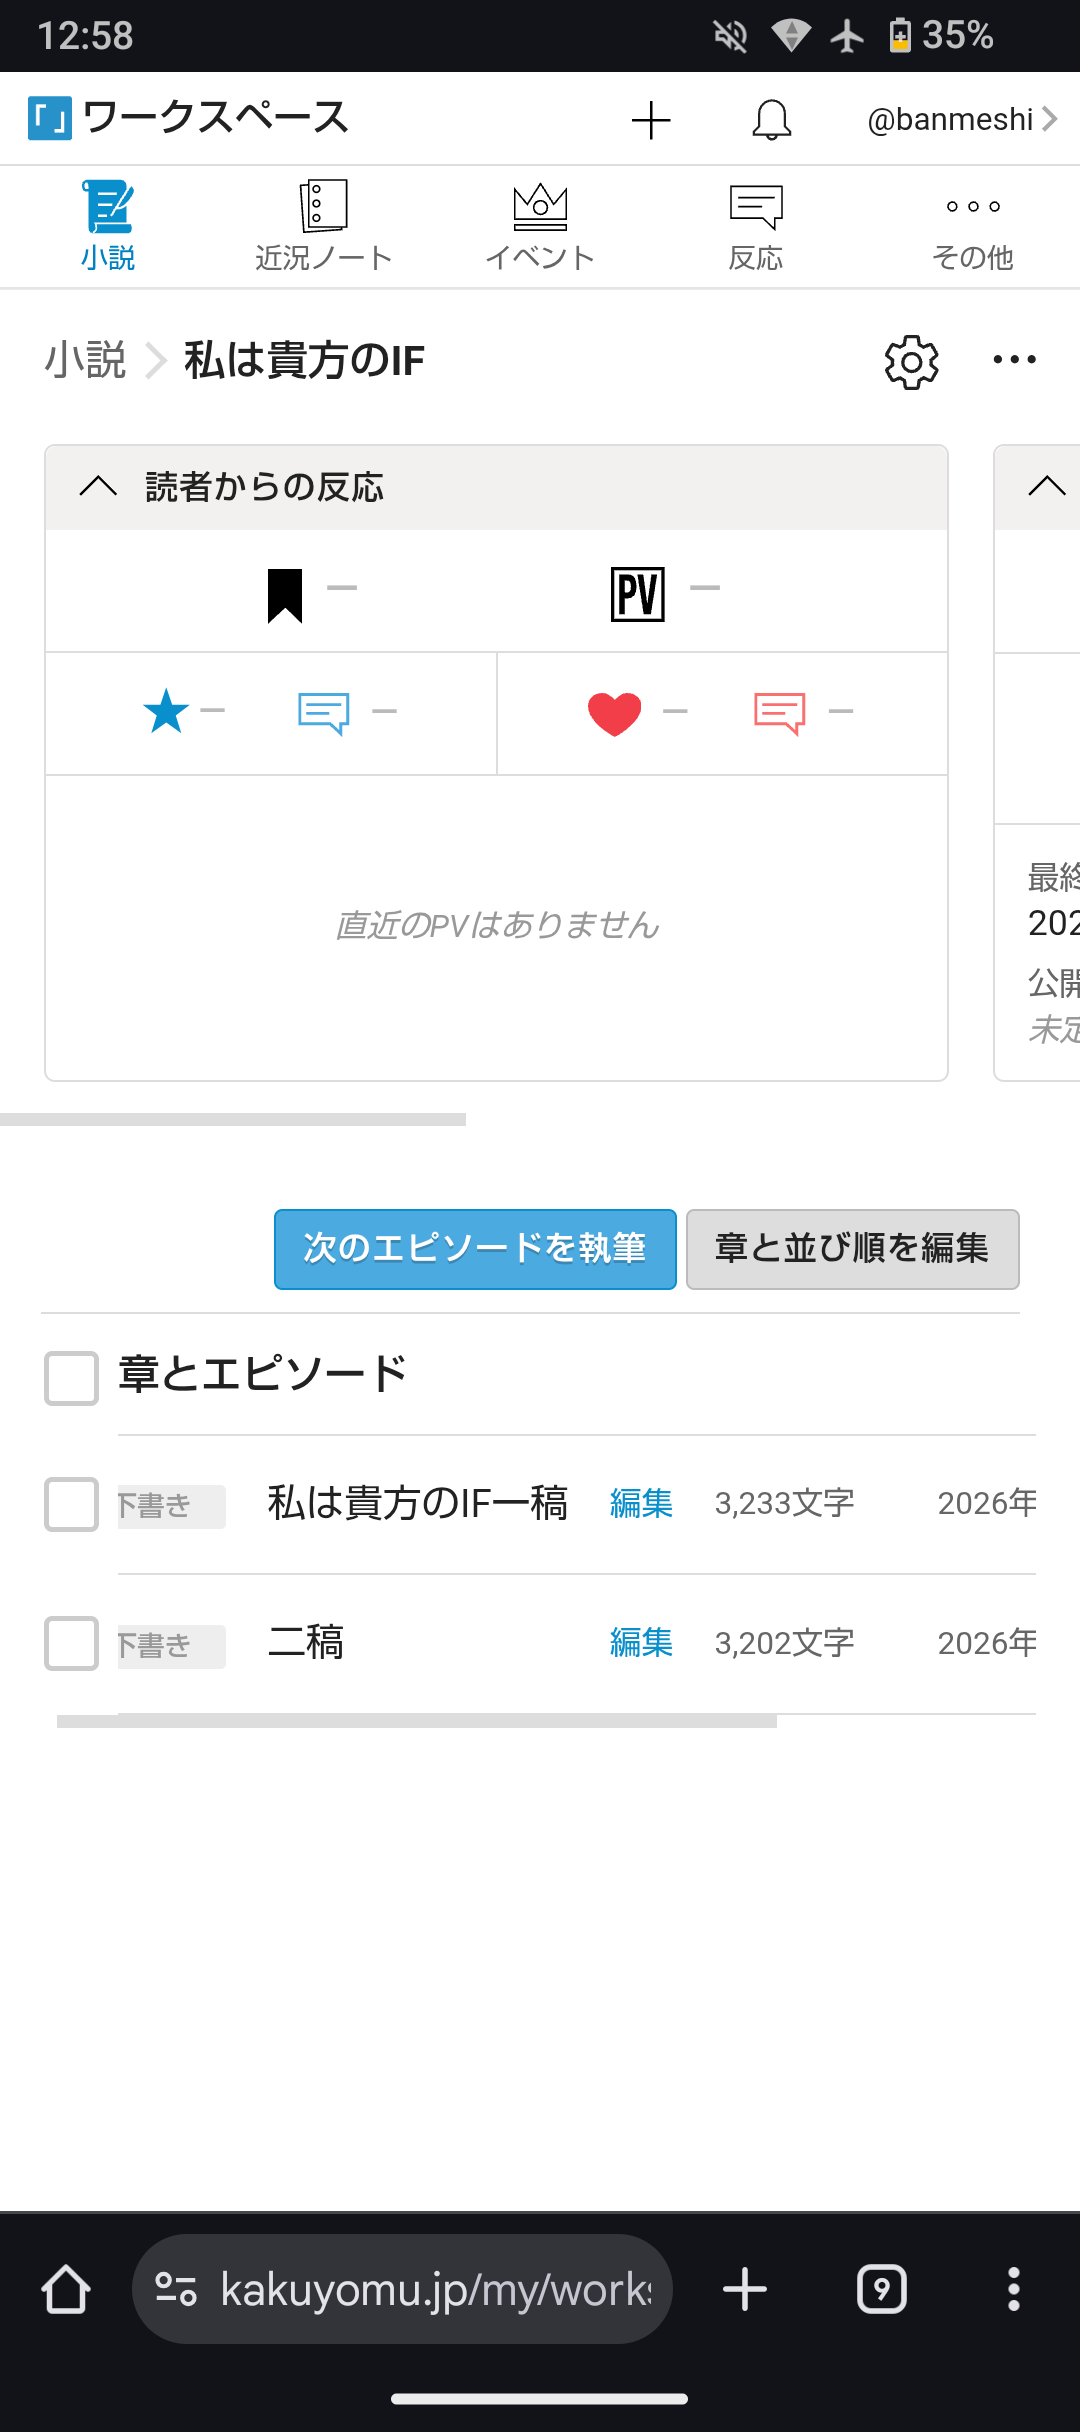Open the notifications bell
Image resolution: width=1080 pixels, height=2432 pixels.
771,120
